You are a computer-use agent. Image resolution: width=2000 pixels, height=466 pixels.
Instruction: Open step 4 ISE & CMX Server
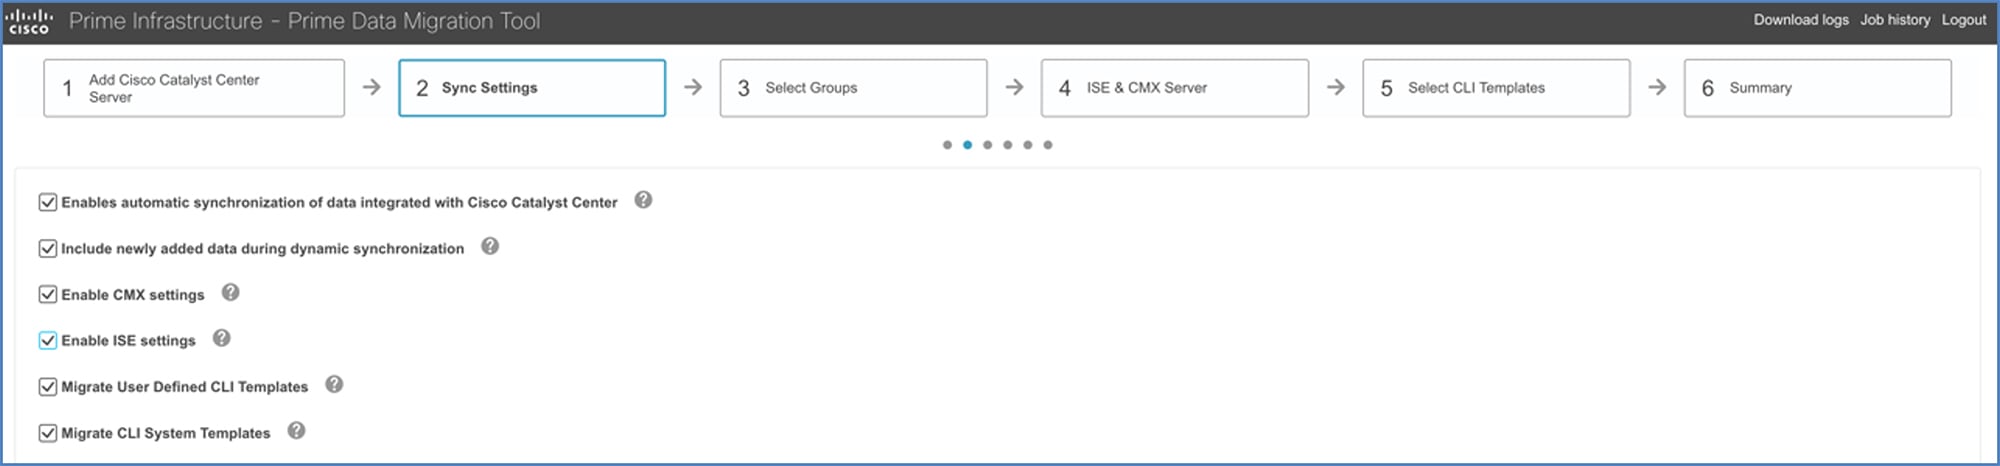point(1174,88)
